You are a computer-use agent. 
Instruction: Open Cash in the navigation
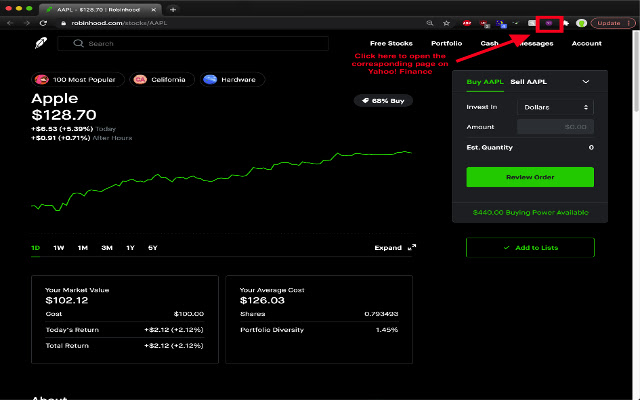[x=489, y=43]
